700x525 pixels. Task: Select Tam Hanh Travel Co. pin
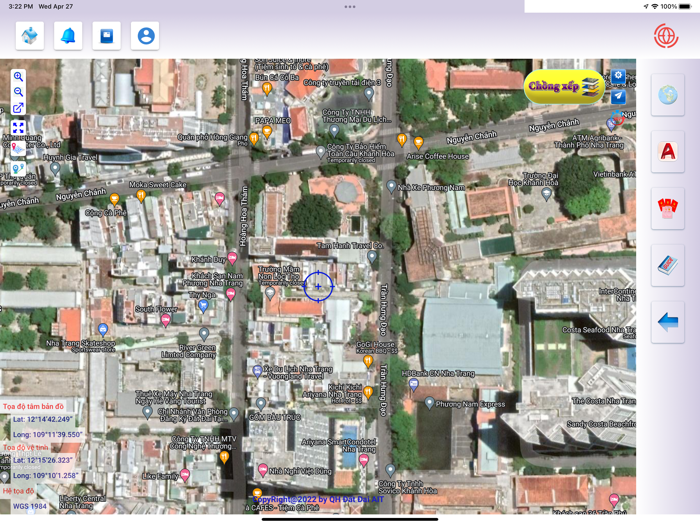(372, 256)
